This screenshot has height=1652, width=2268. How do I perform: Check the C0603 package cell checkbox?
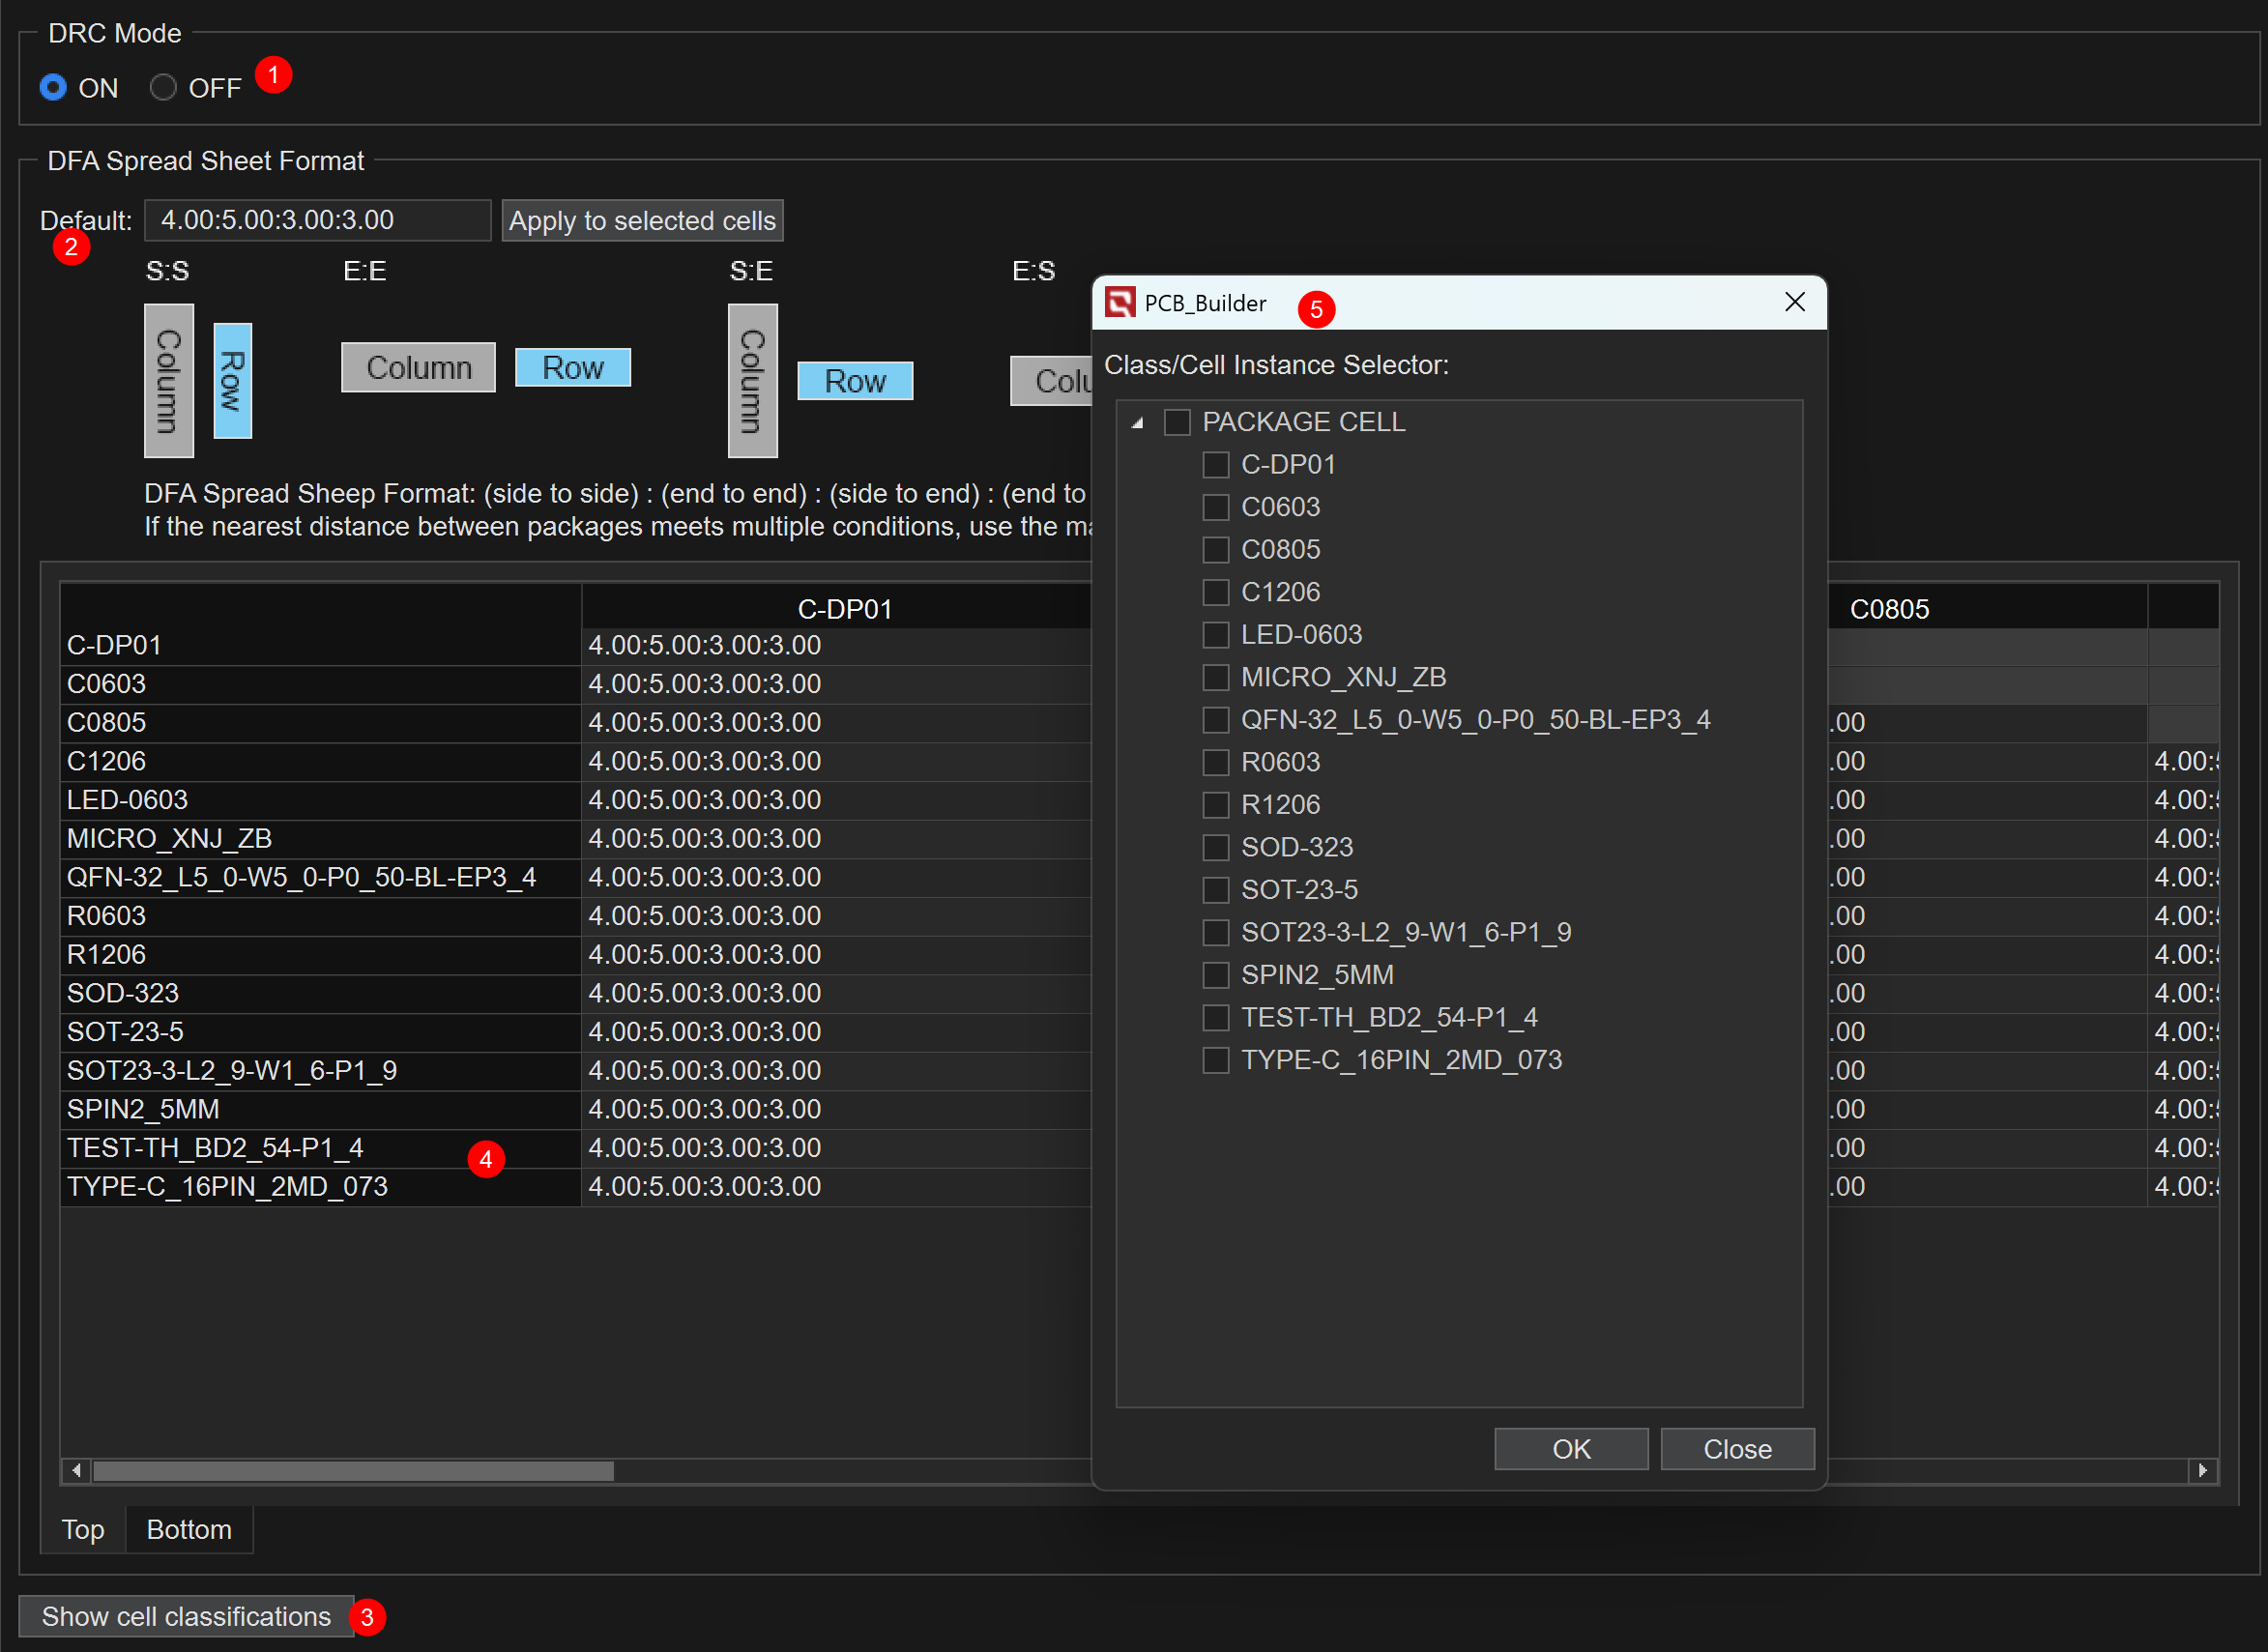click(1215, 507)
